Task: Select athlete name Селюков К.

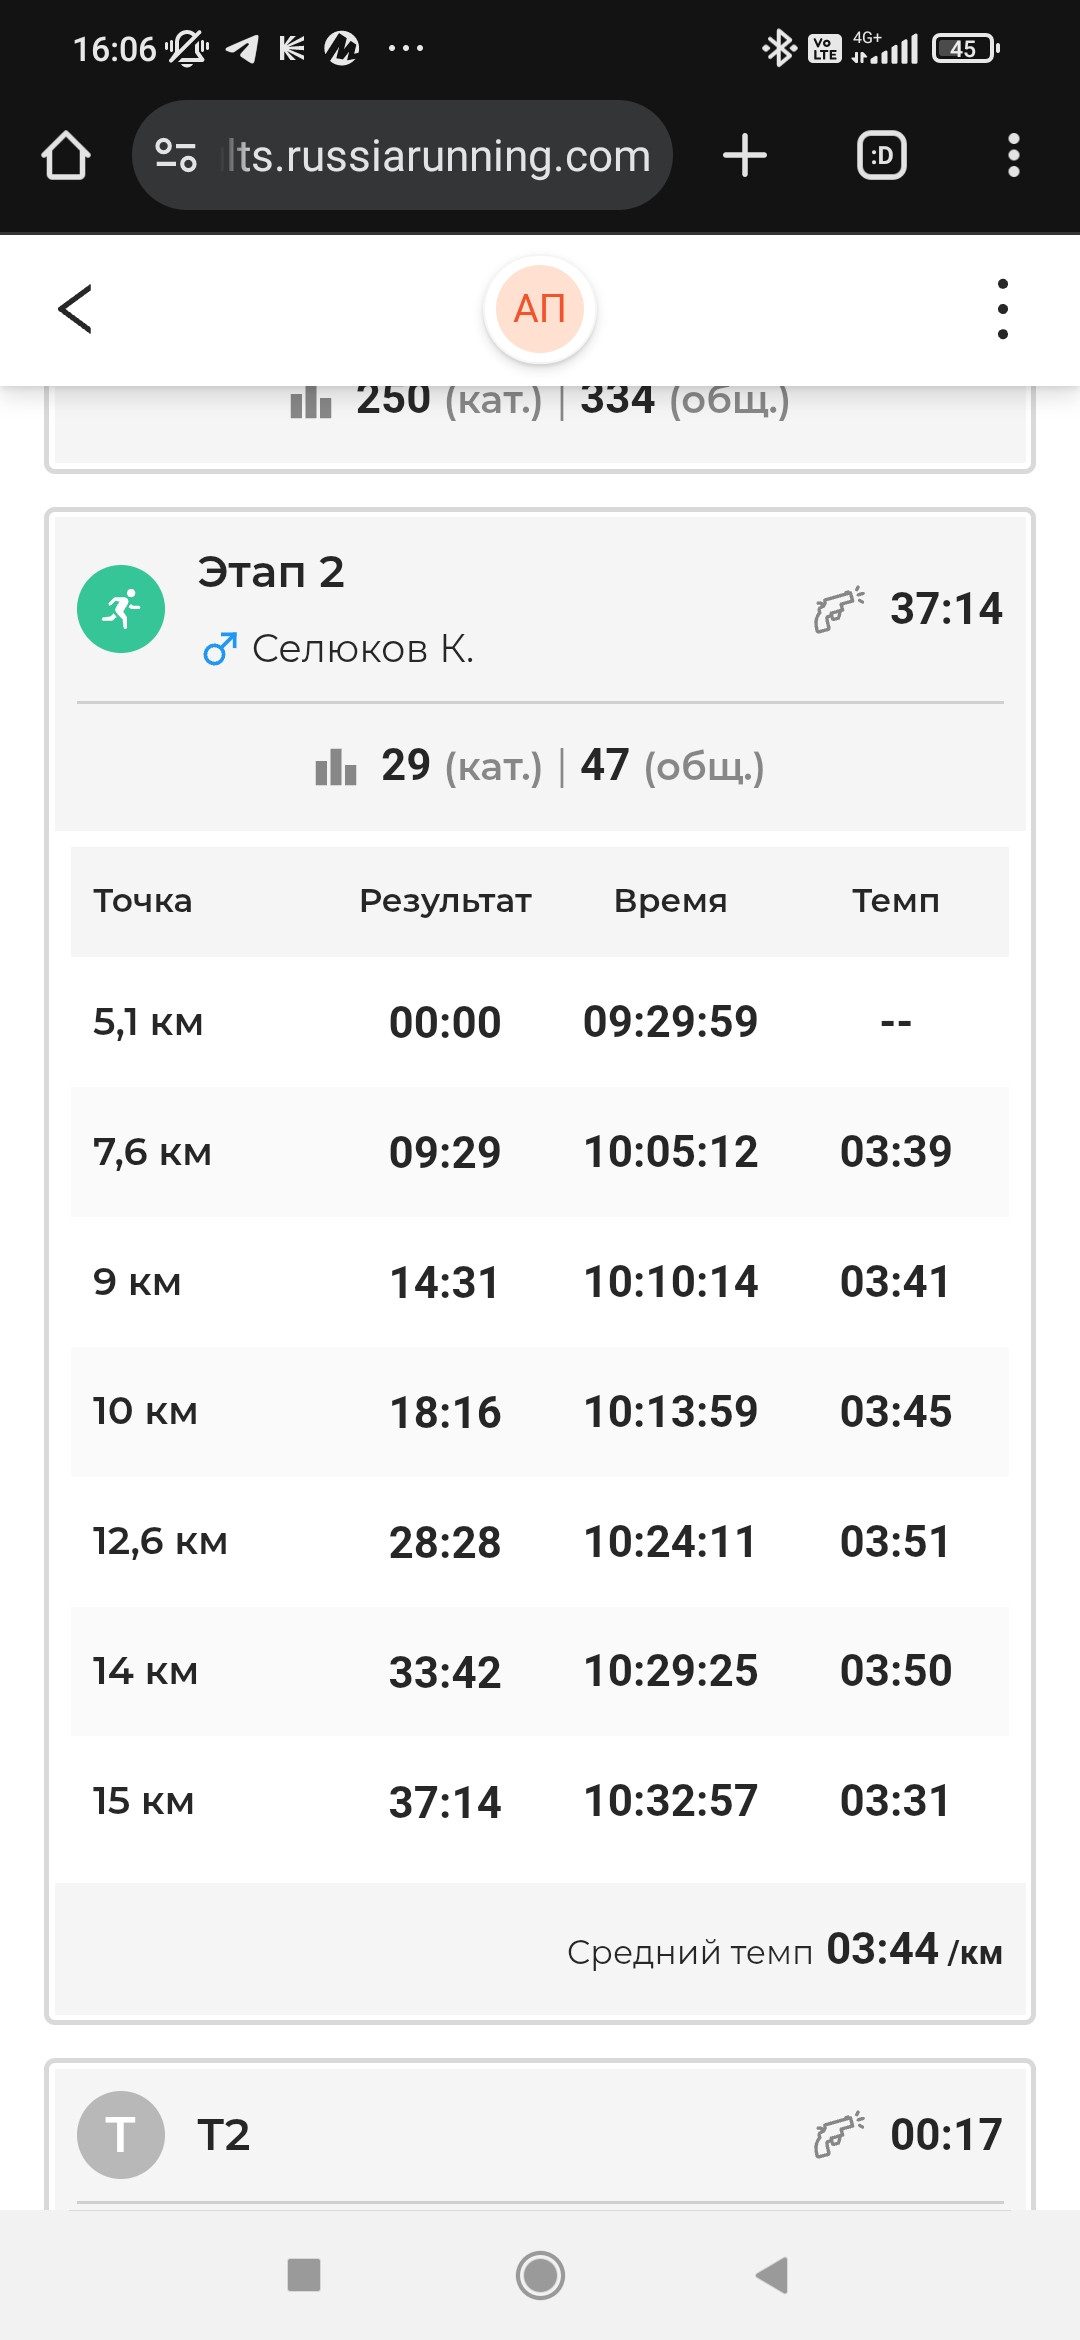Action: click(x=362, y=649)
